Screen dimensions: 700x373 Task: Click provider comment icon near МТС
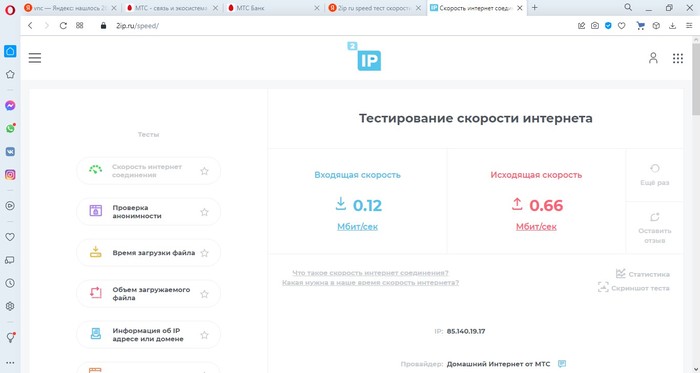pyautogui.click(x=562, y=364)
